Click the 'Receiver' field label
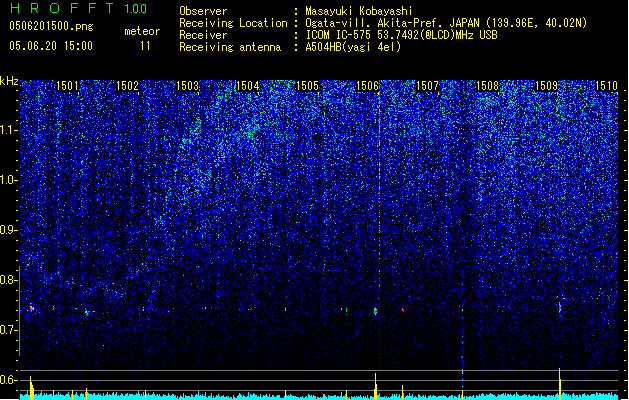This screenshot has height=400, width=629. 203,35
